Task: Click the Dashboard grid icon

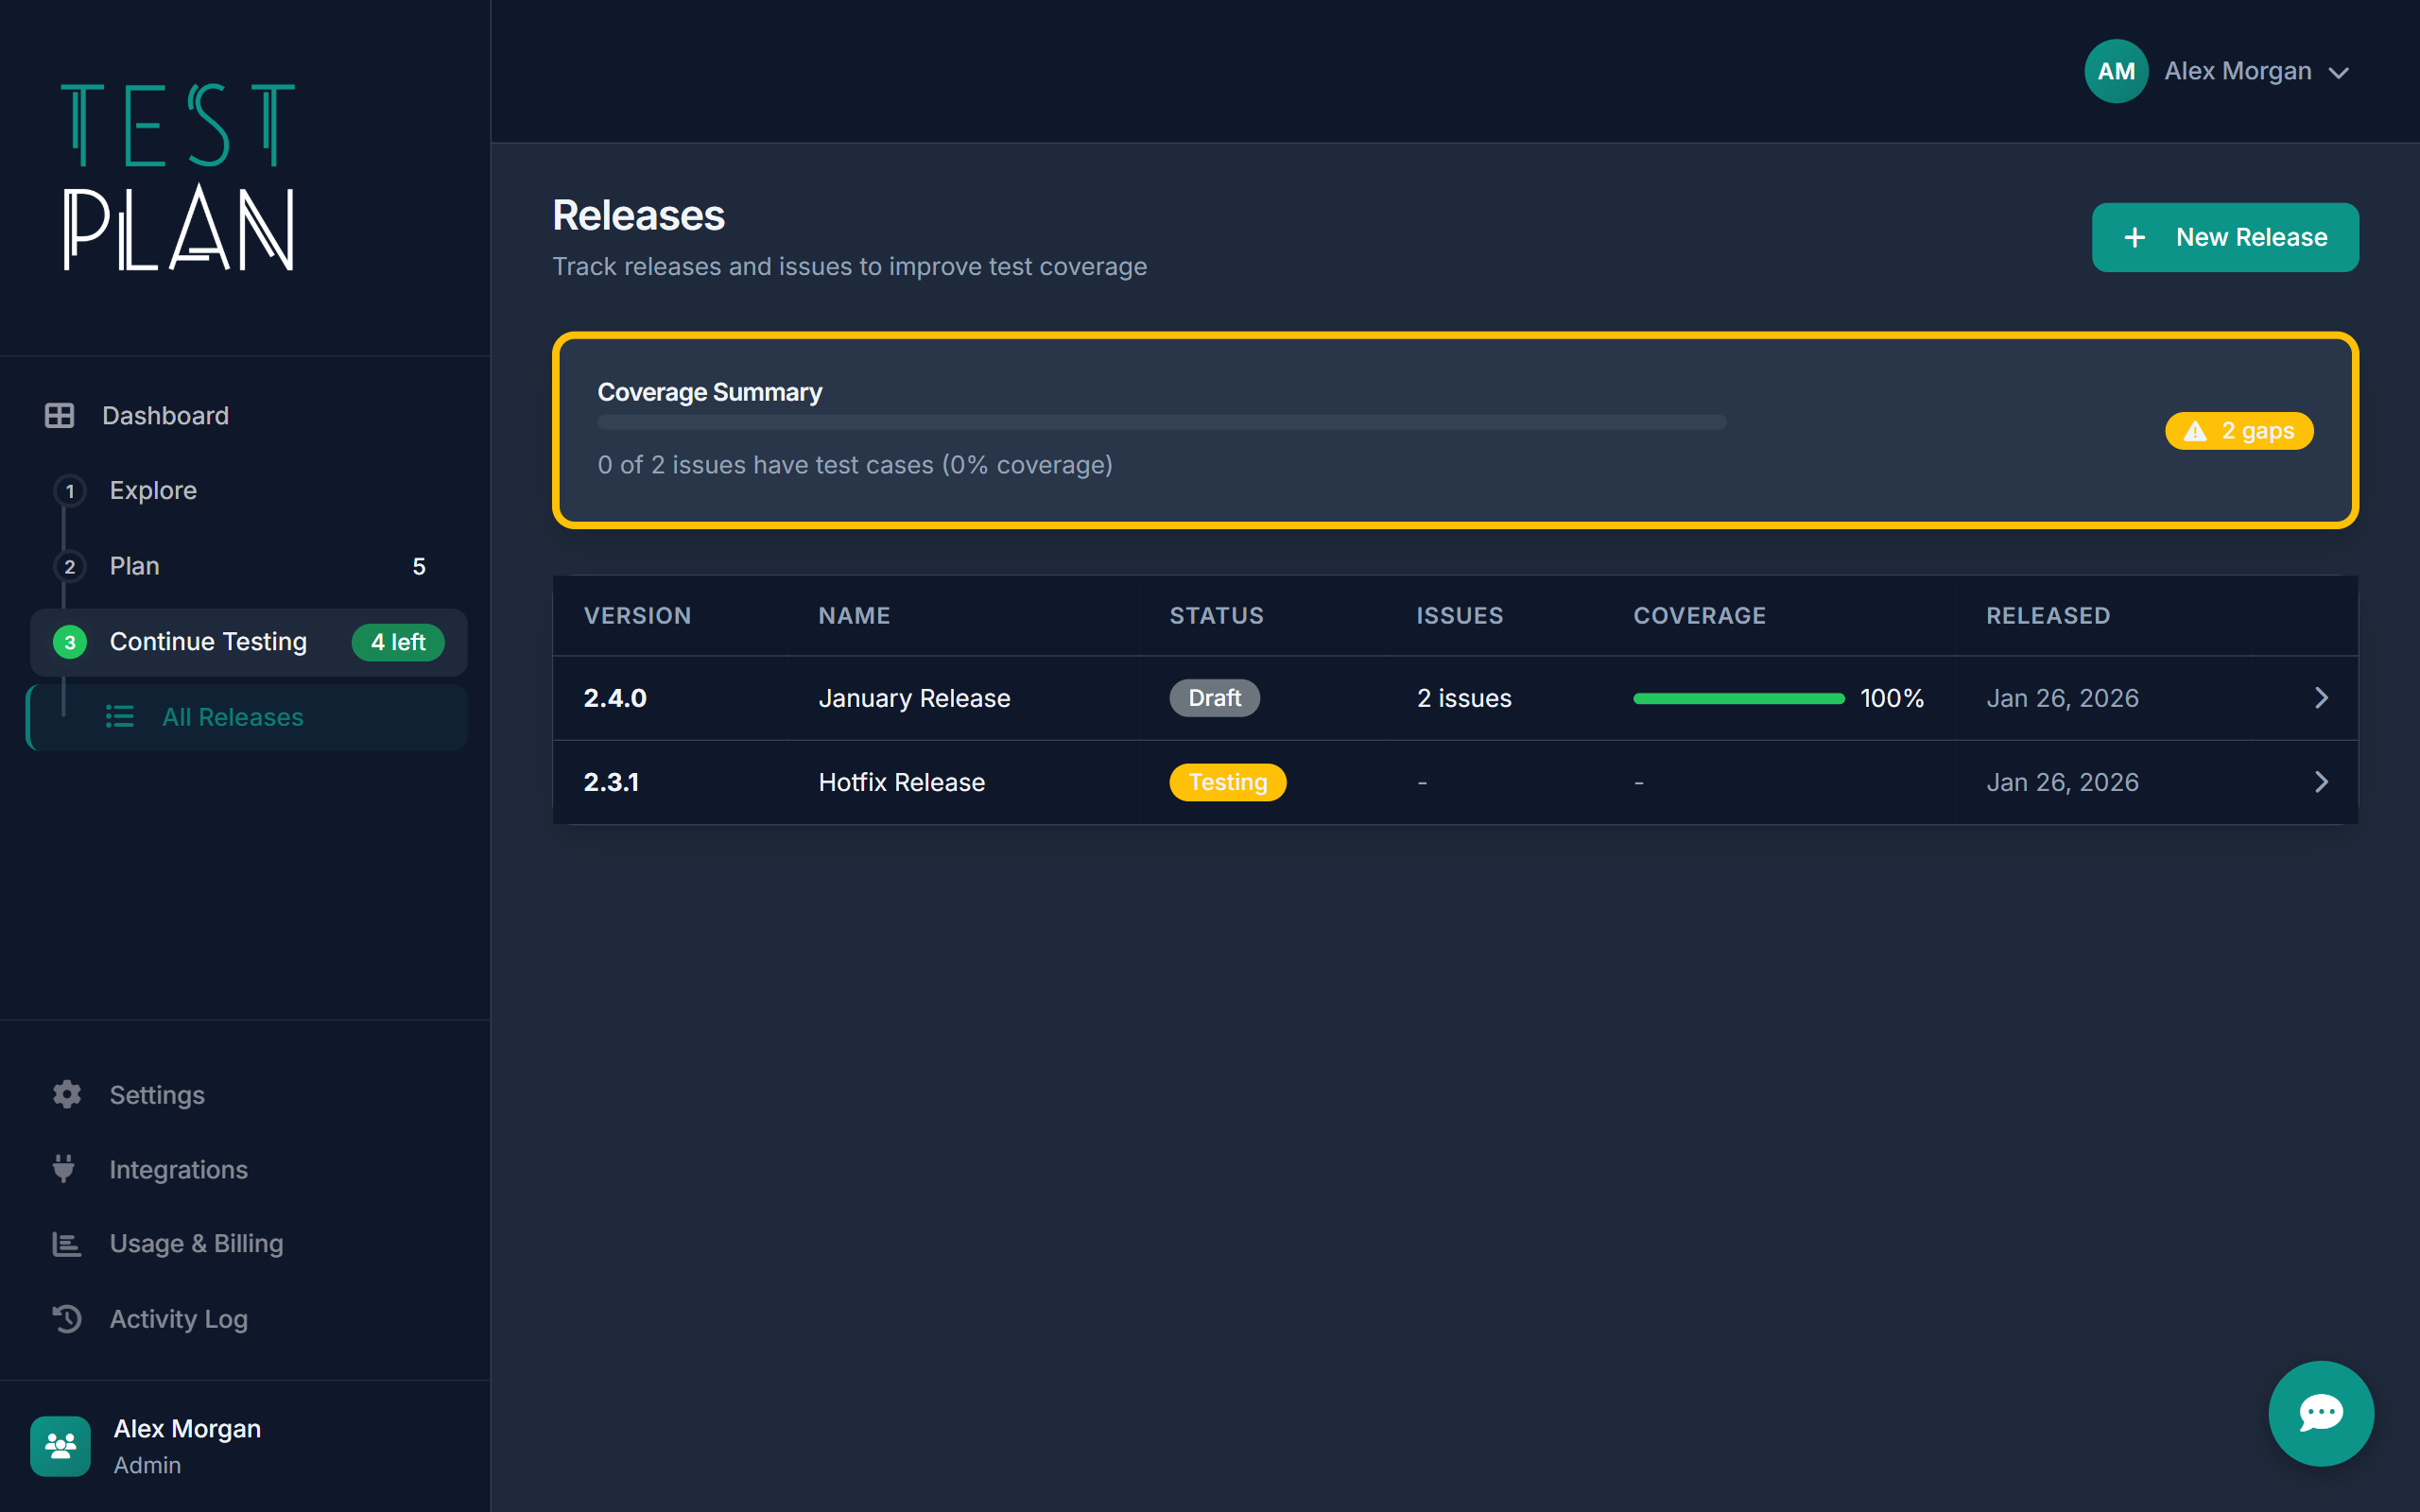Action: 61,415
